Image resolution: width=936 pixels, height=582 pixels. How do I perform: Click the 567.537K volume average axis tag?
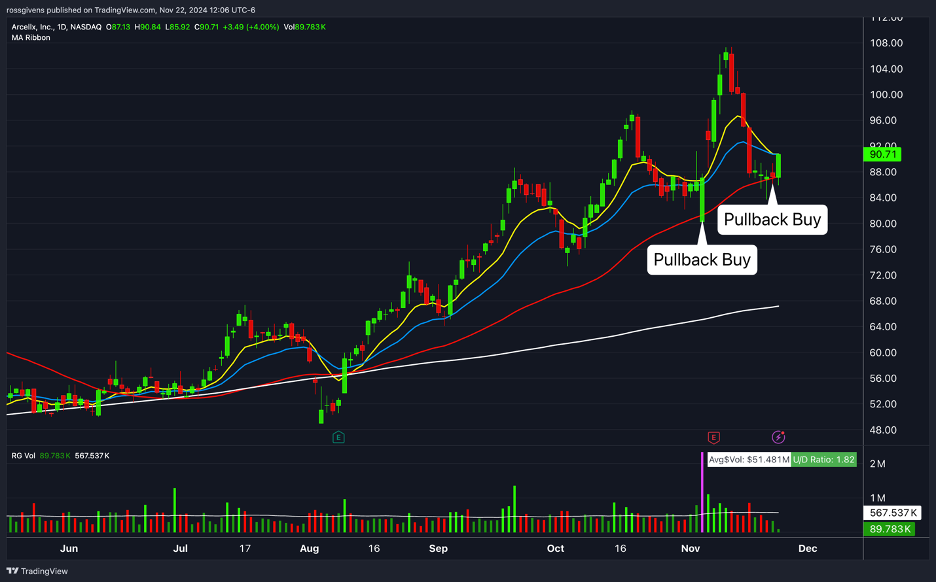click(x=892, y=513)
